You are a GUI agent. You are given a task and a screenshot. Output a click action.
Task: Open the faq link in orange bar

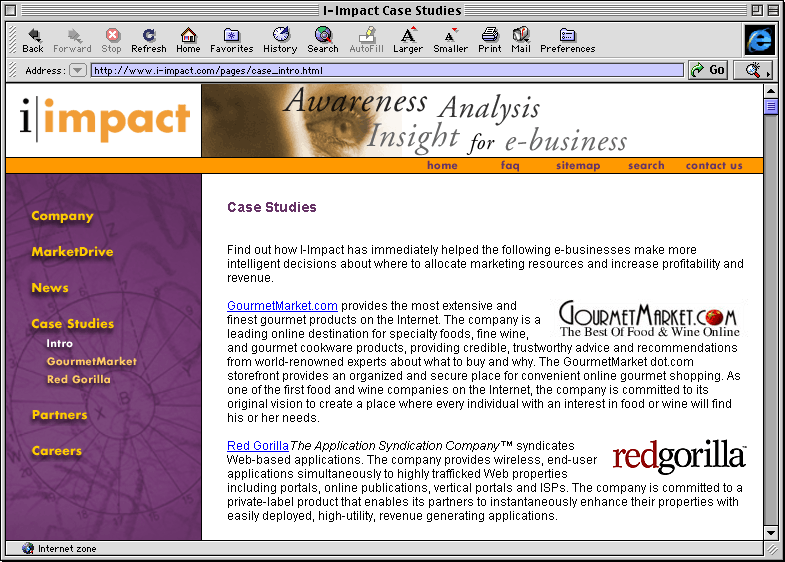tap(510, 166)
